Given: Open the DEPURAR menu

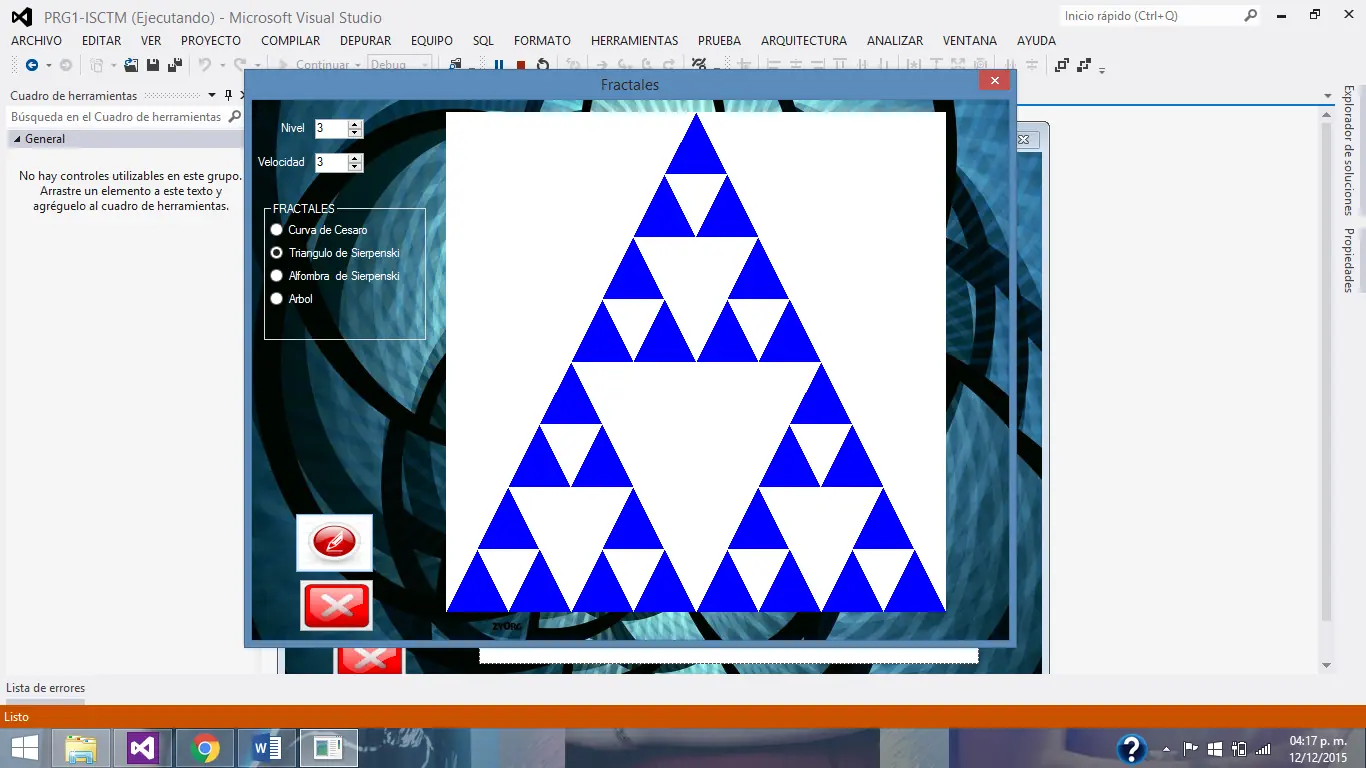Looking at the screenshot, I should pyautogui.click(x=366, y=41).
